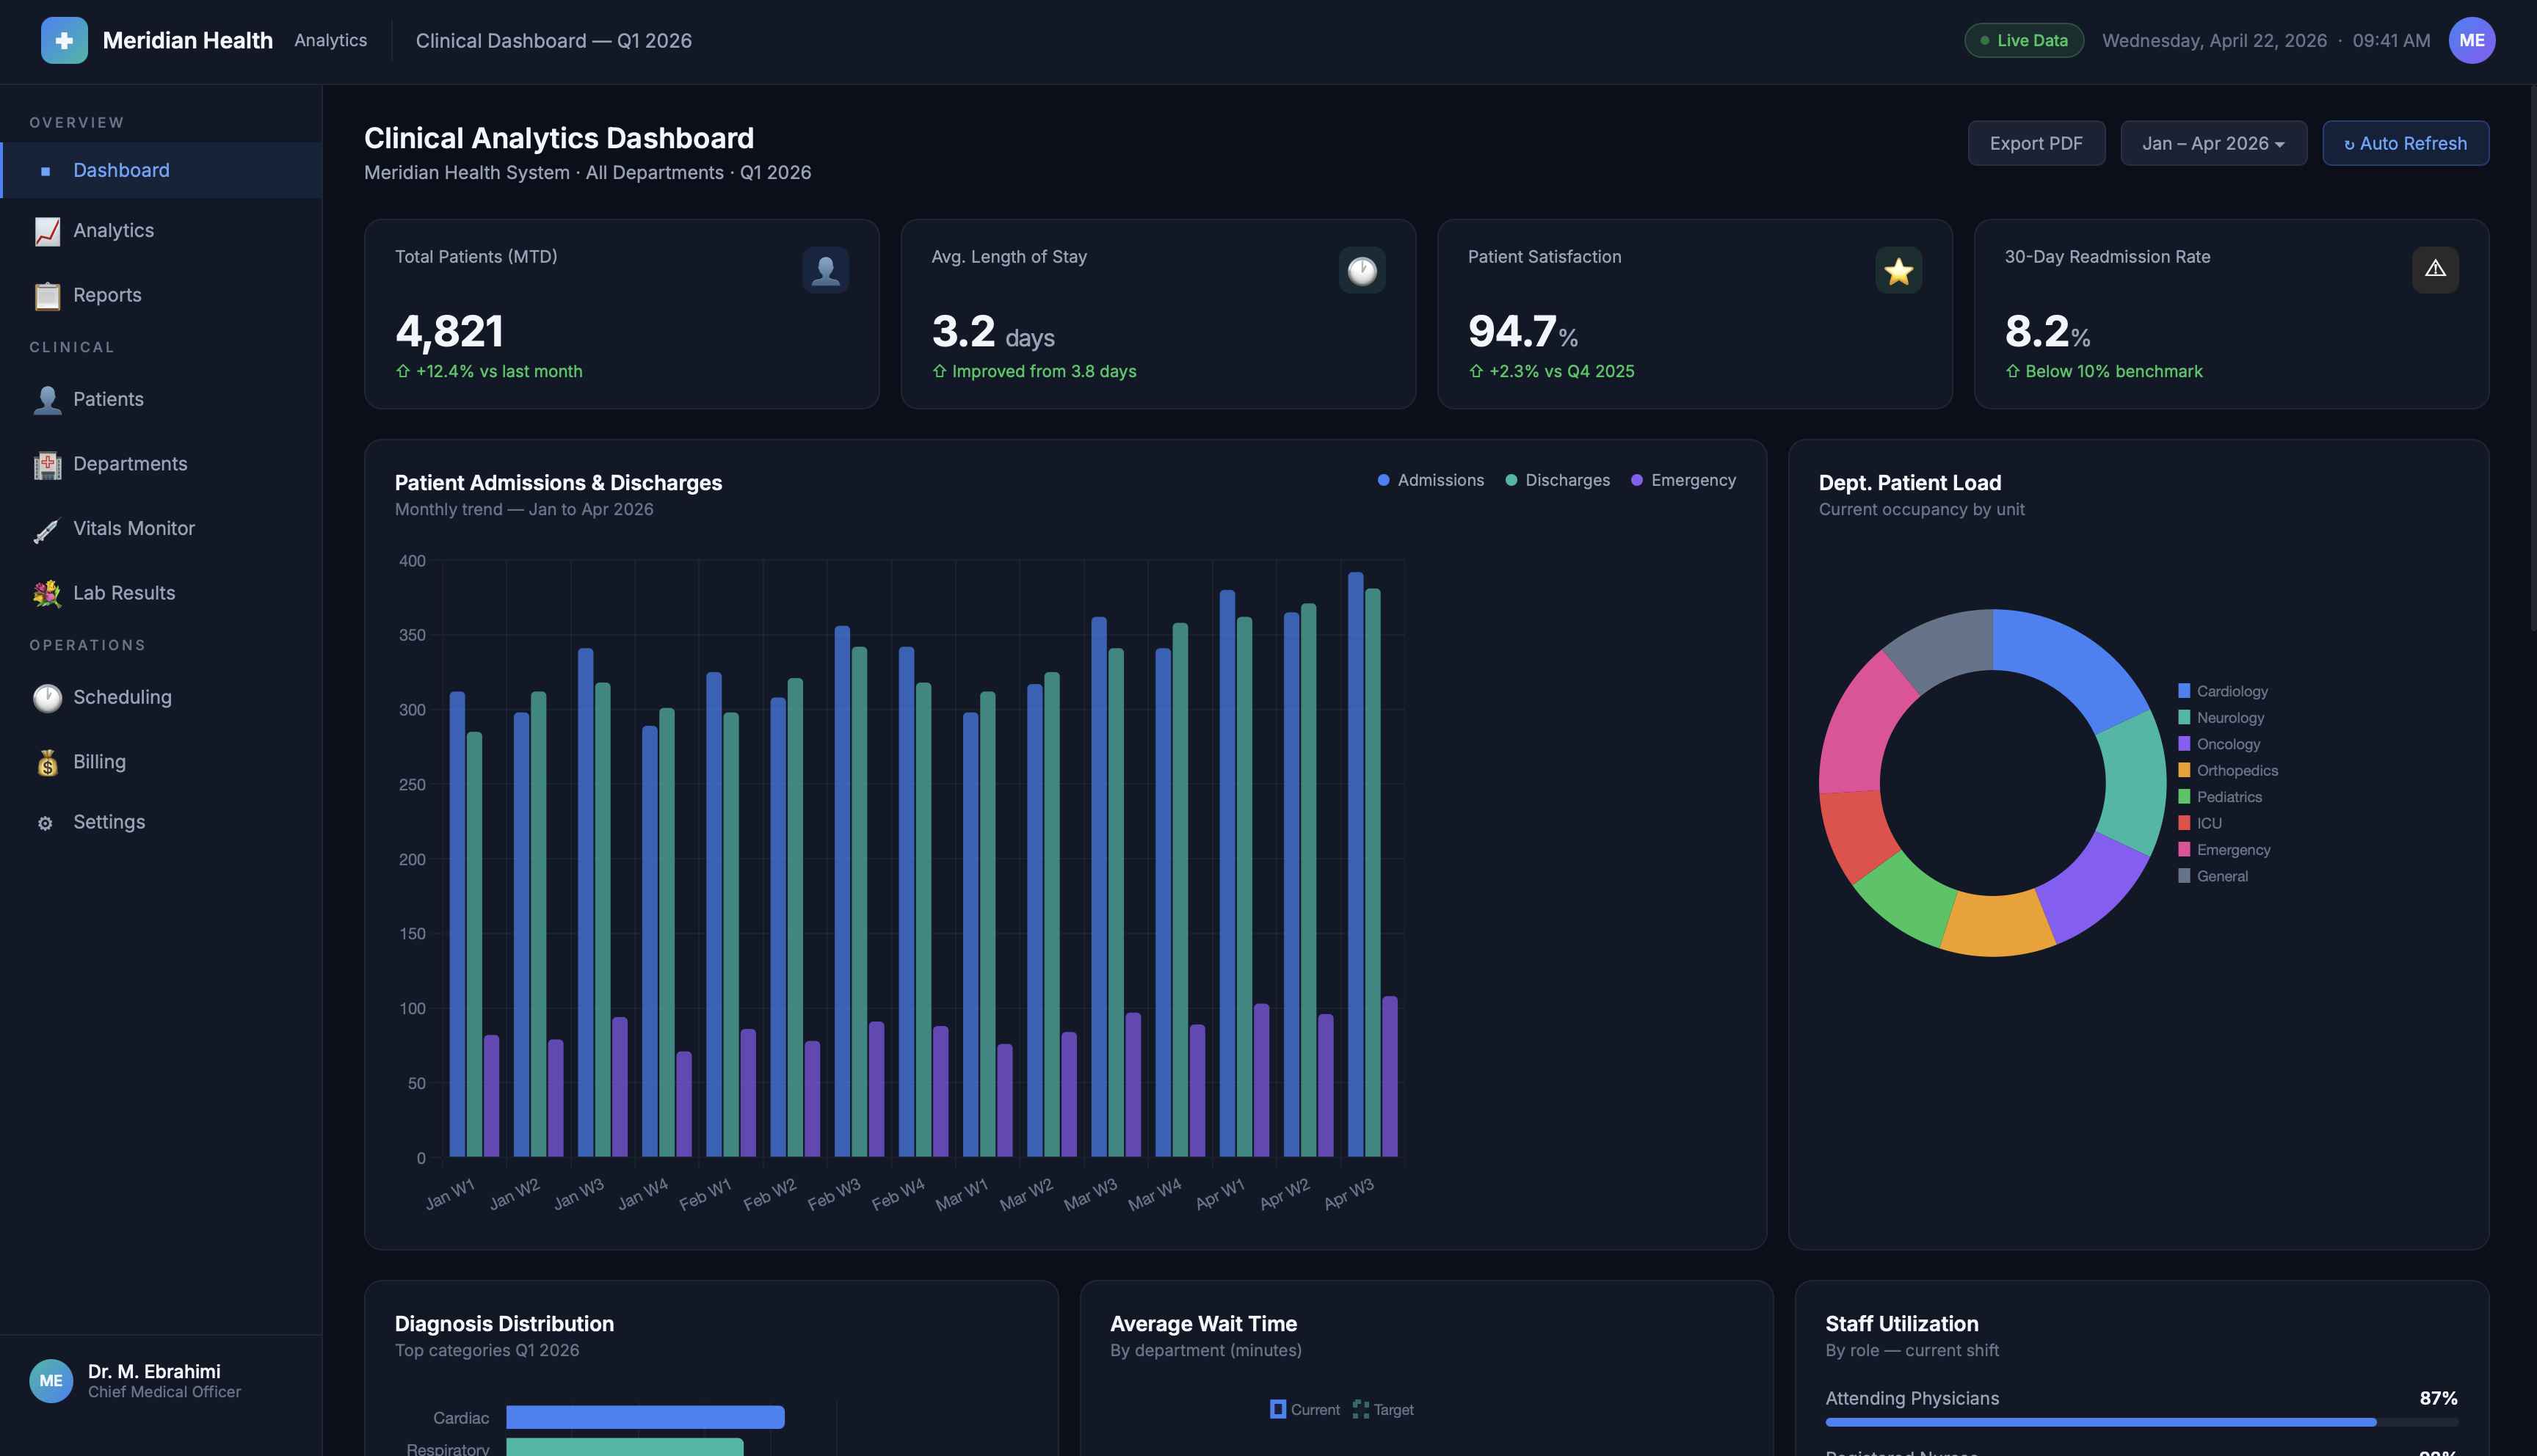This screenshot has width=2537, height=1456.
Task: Toggle ICU in the donut legend
Action: (x=2200, y=823)
